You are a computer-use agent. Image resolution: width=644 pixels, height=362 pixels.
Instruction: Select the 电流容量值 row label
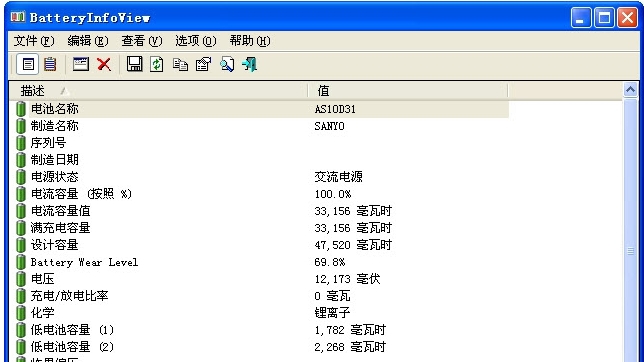(x=60, y=211)
